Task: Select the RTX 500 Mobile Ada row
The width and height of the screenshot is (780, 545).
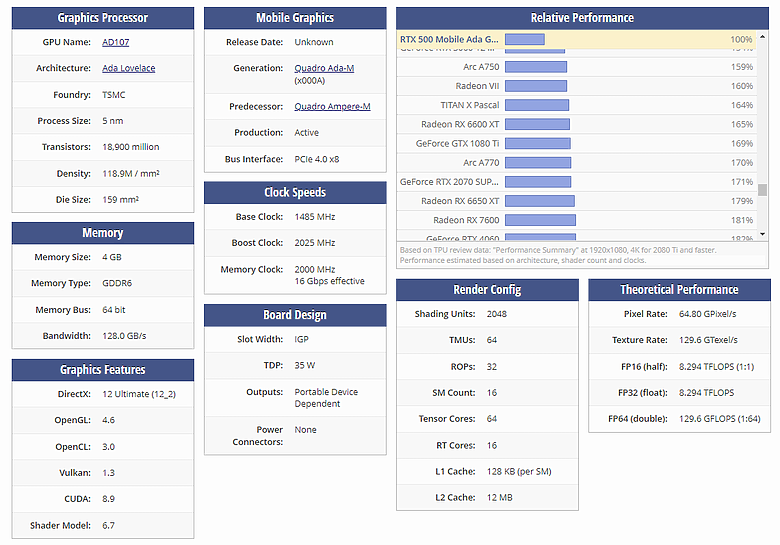Action: pyautogui.click(x=577, y=39)
